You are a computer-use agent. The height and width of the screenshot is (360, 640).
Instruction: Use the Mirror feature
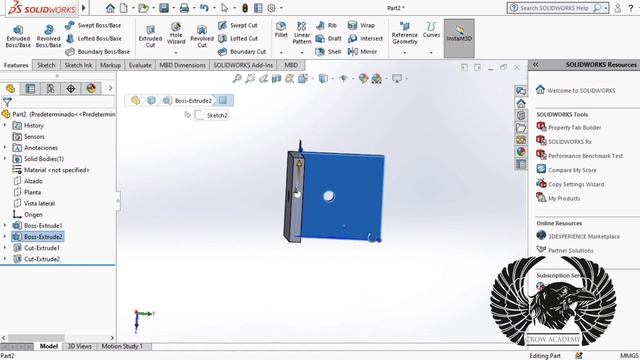pyautogui.click(x=362, y=52)
